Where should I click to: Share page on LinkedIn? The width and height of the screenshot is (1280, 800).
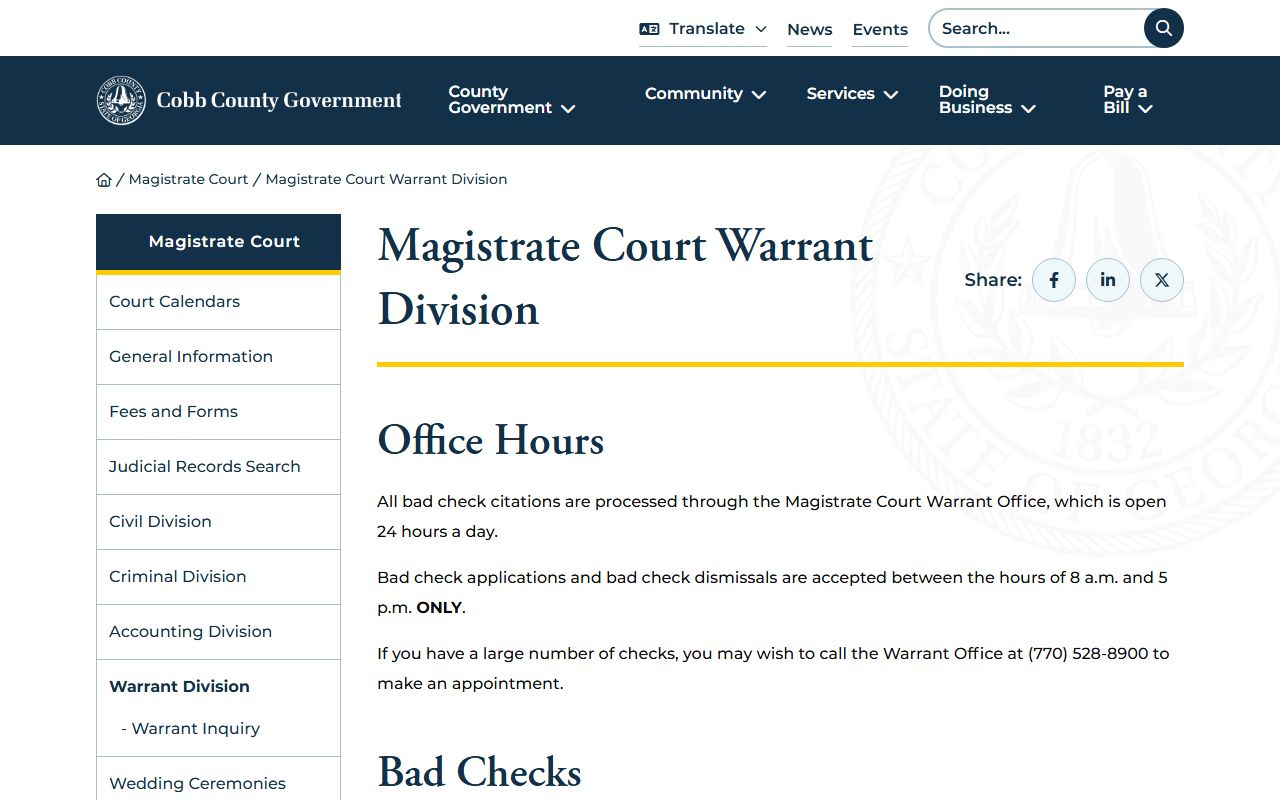[1108, 280]
